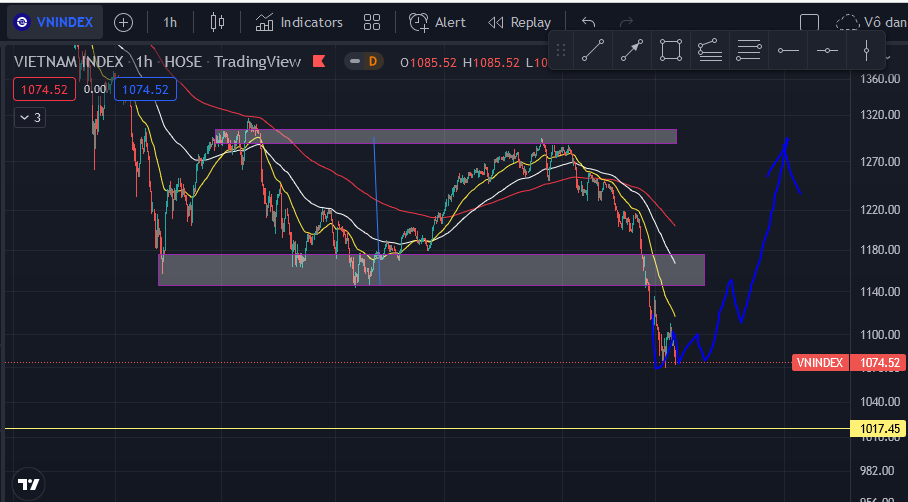Screen dimensions: 908x502
Task: Select the lower purple support rectangle
Action: (431, 270)
